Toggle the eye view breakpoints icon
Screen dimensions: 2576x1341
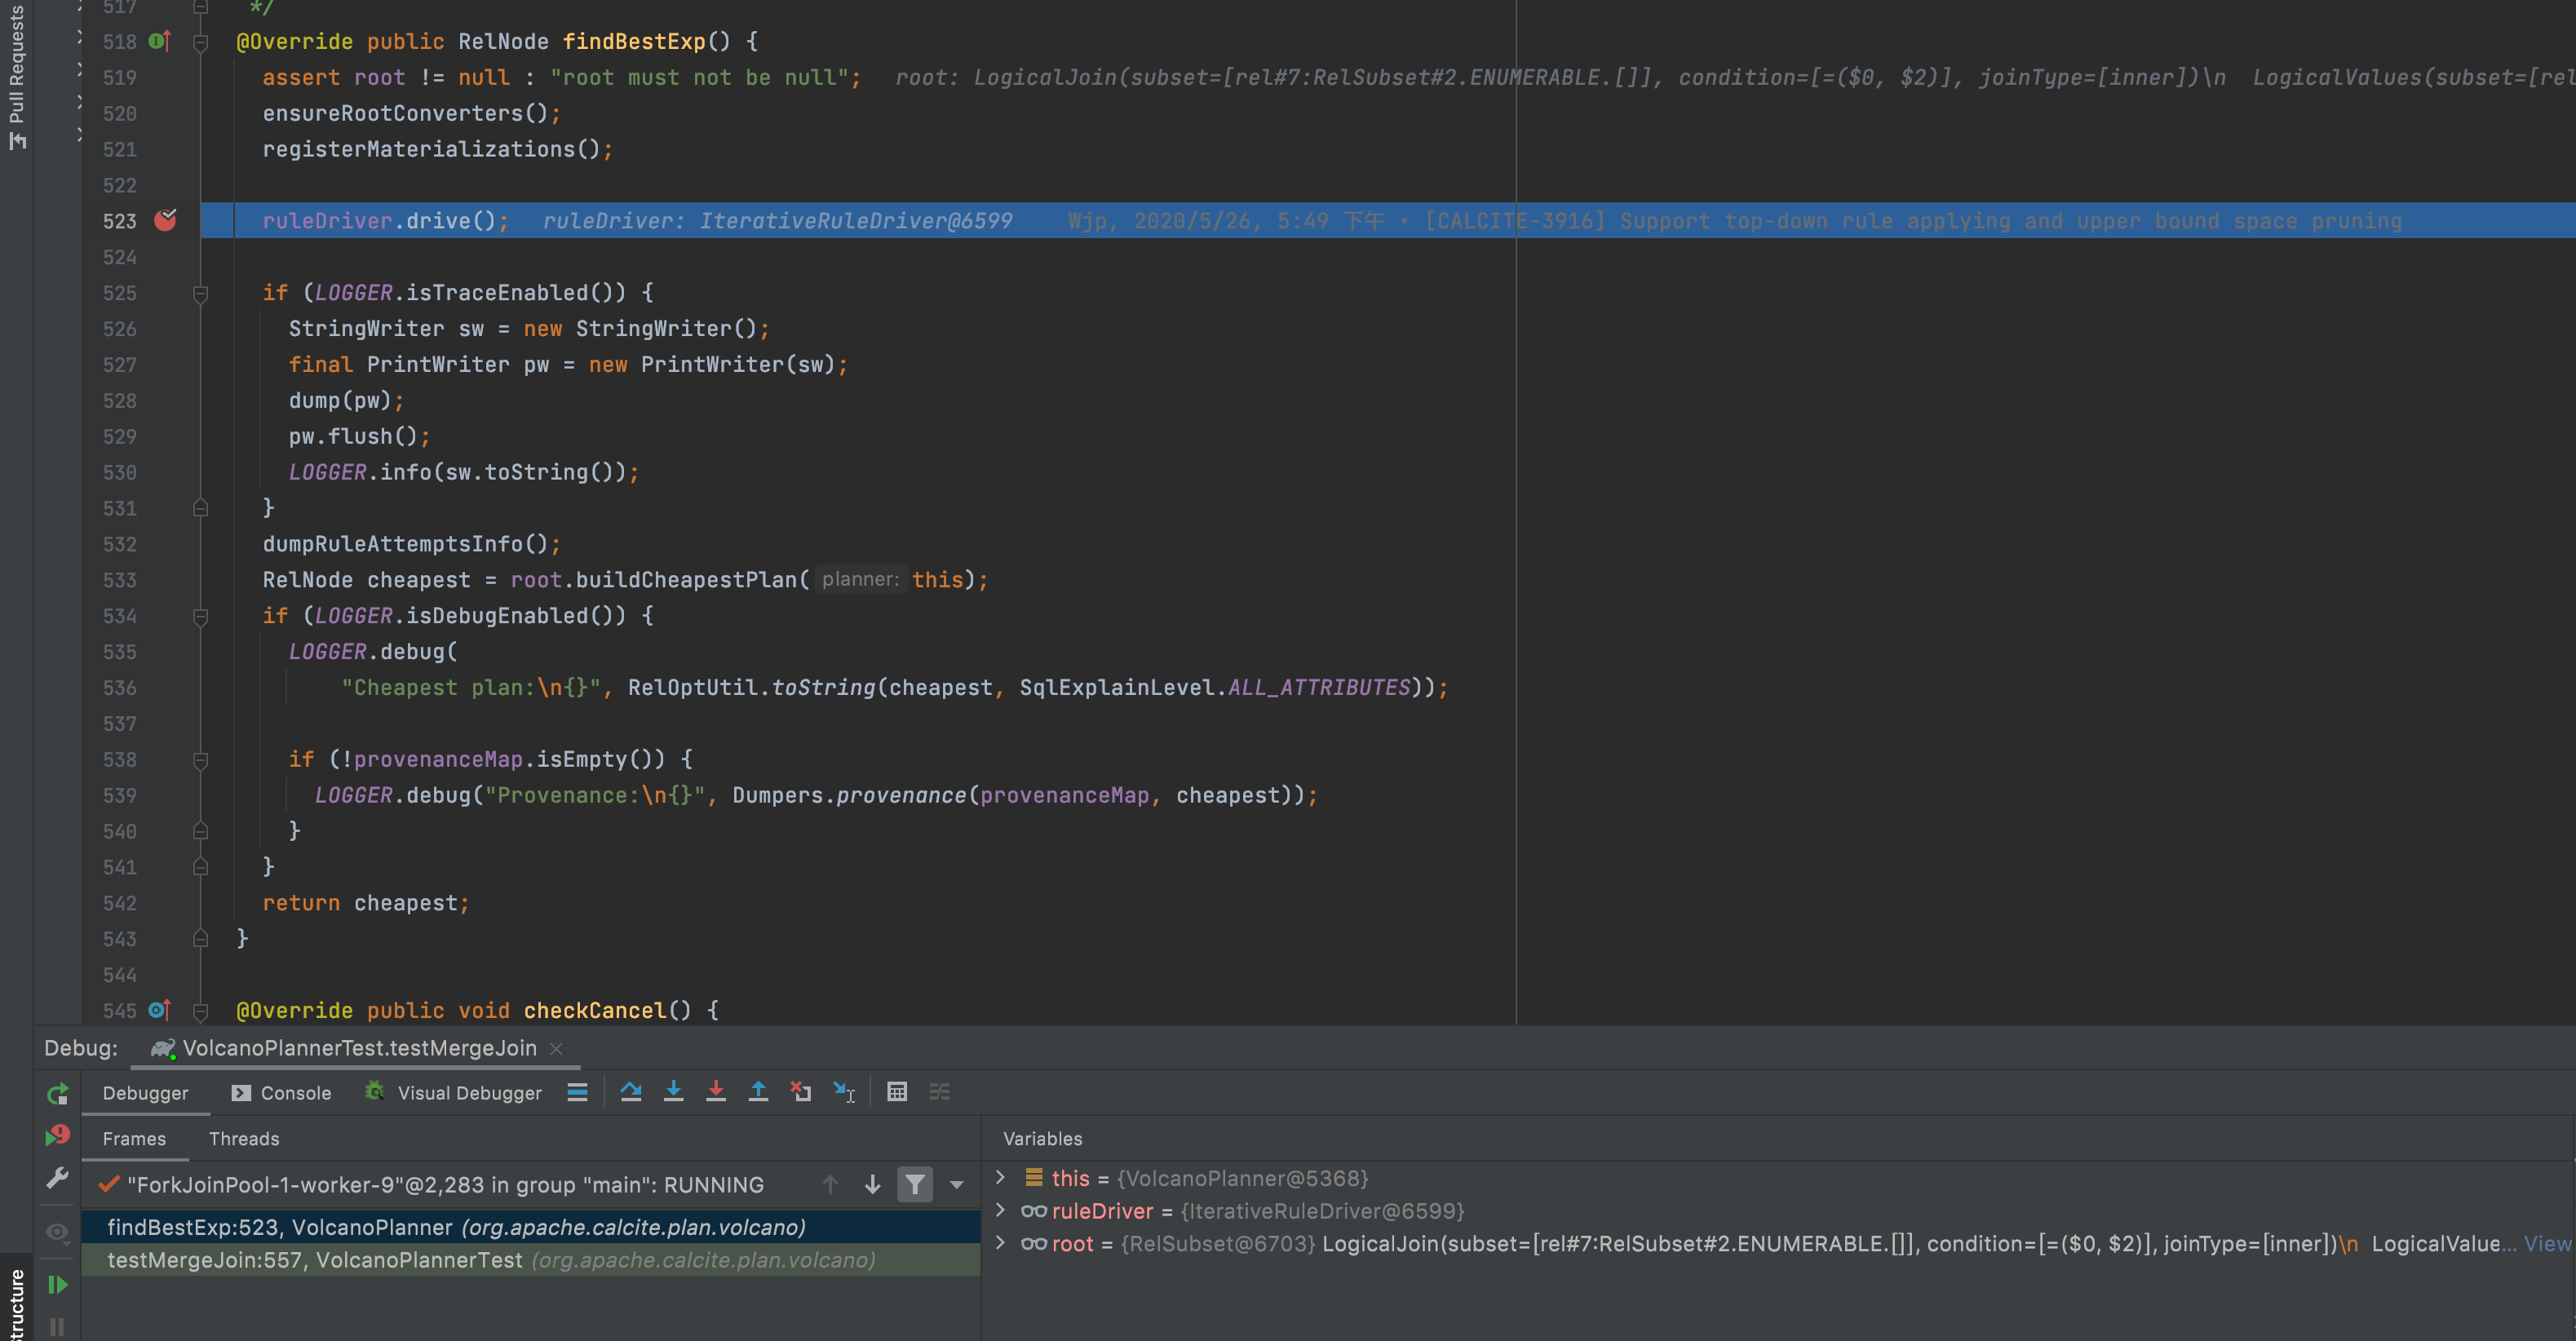[x=58, y=1232]
